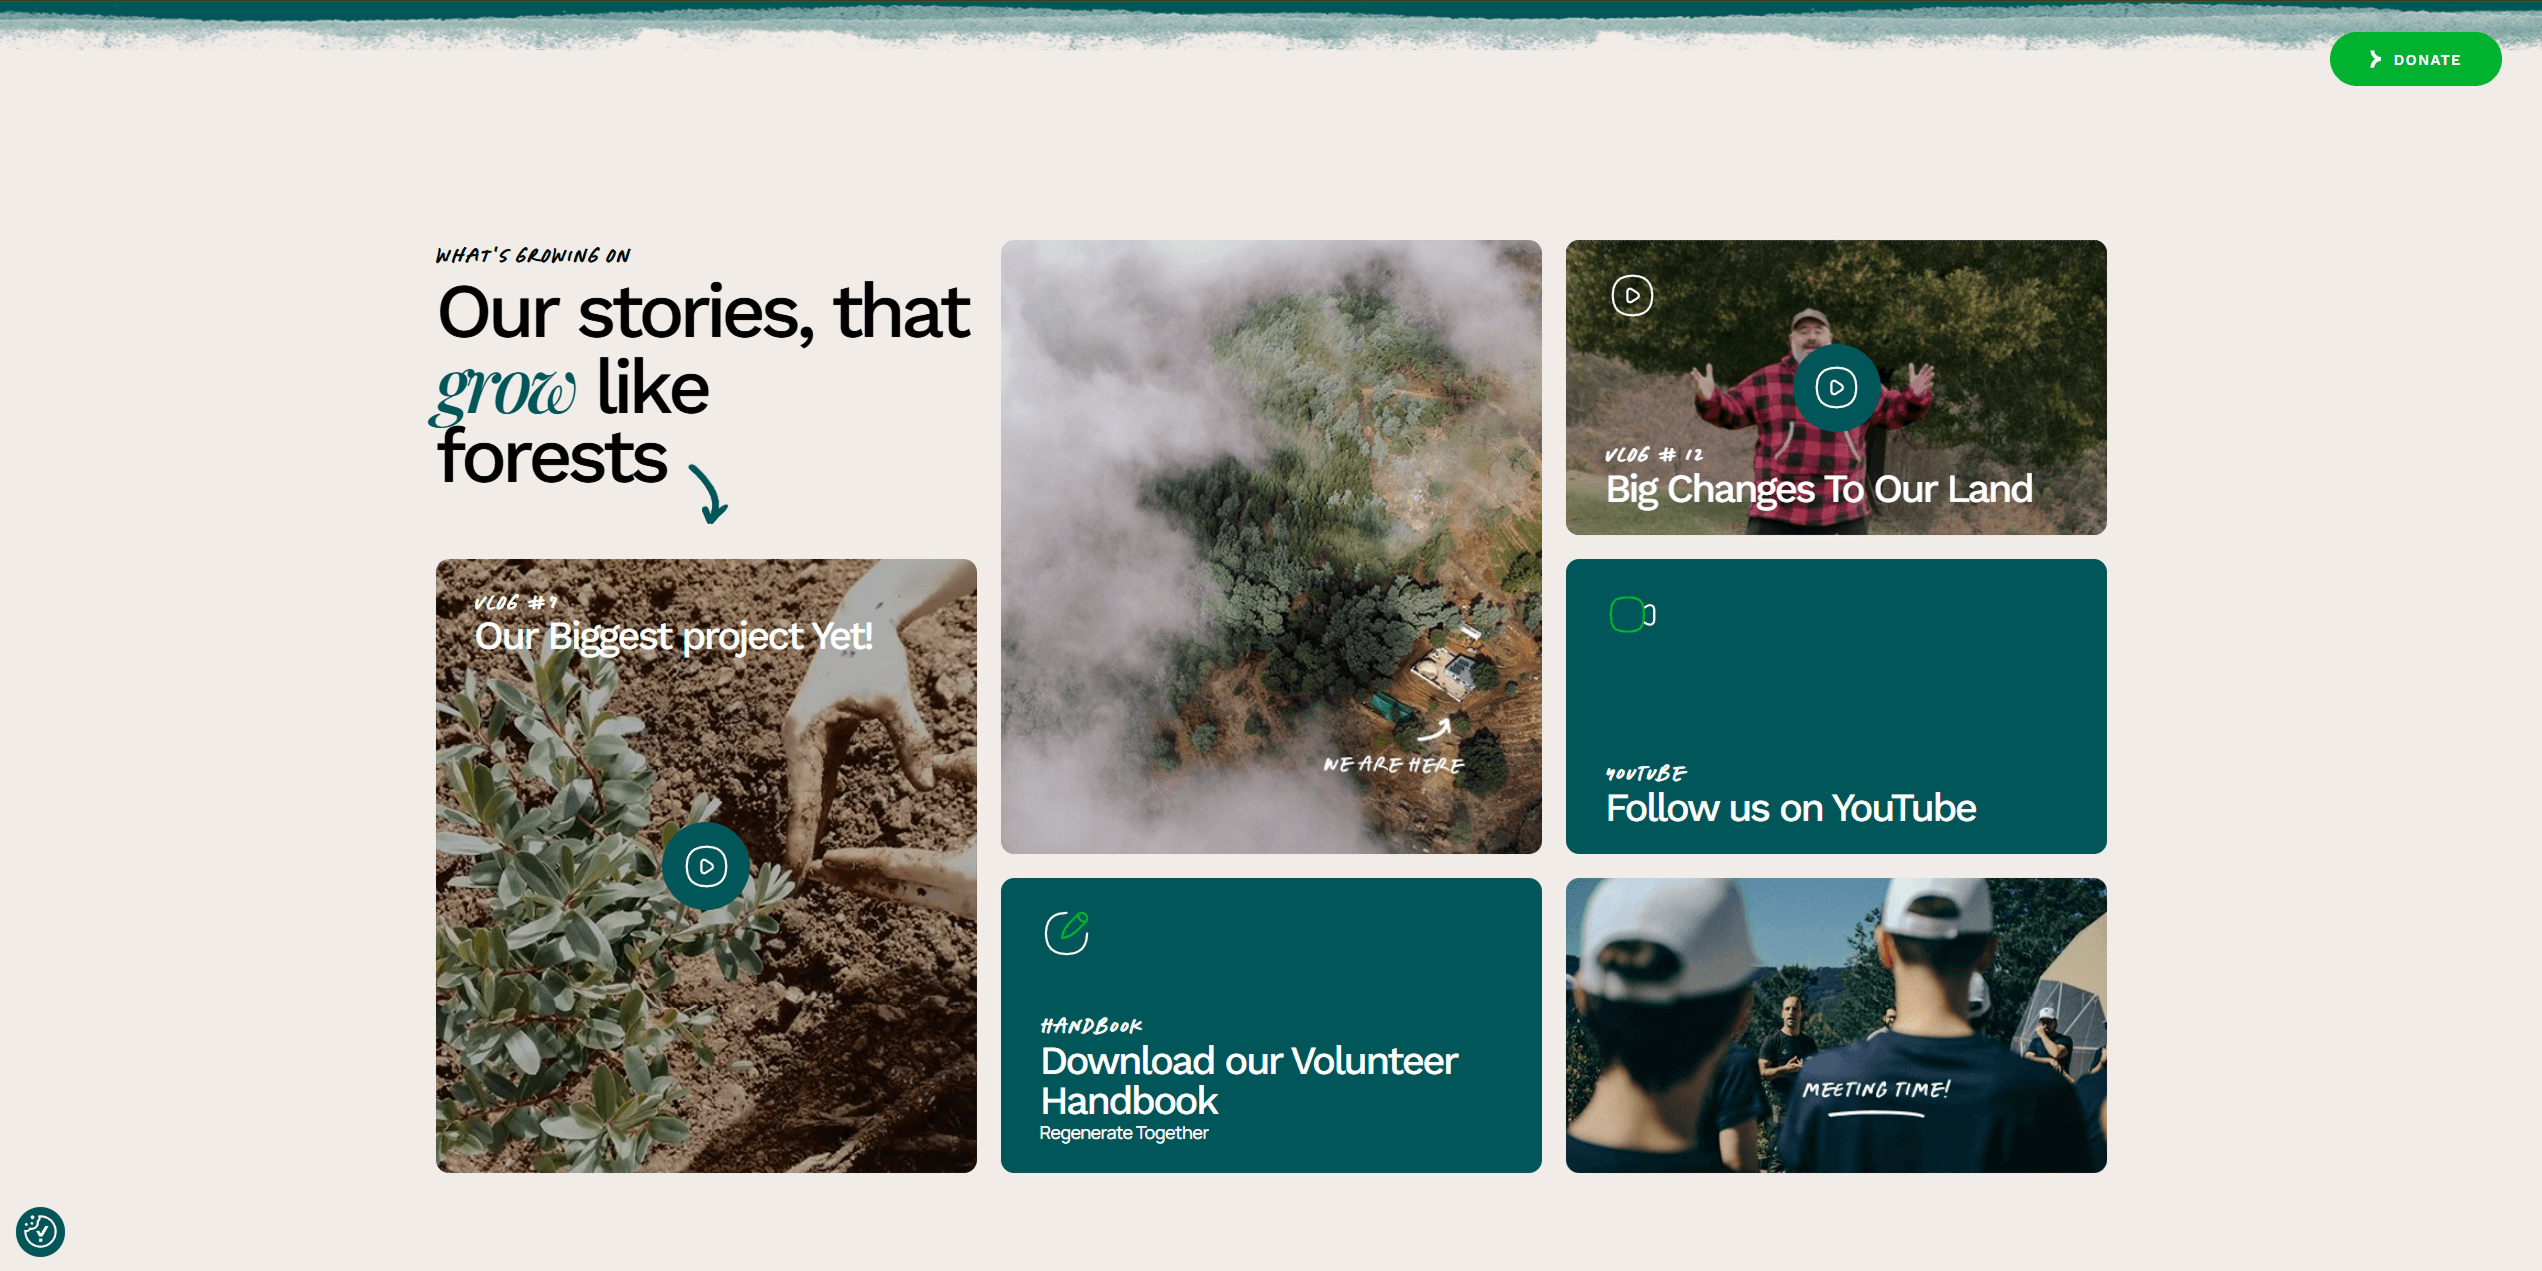
Task: Play the Vlog #7 video via center play button
Action: (x=706, y=866)
